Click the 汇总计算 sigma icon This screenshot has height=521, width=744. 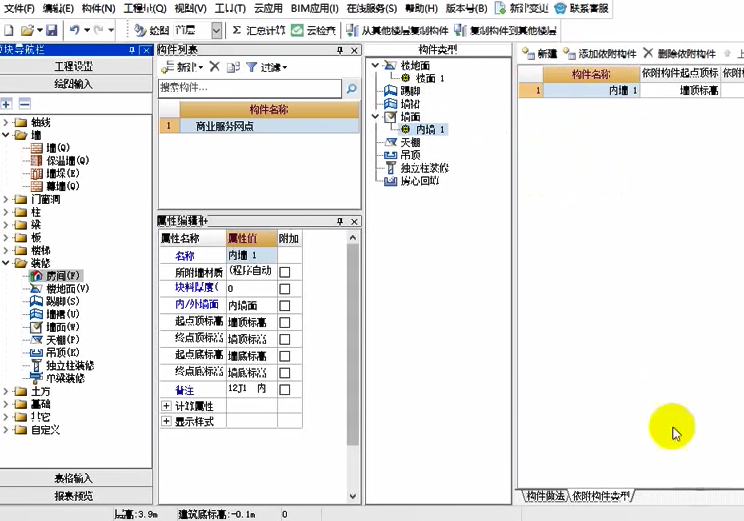[x=237, y=31]
